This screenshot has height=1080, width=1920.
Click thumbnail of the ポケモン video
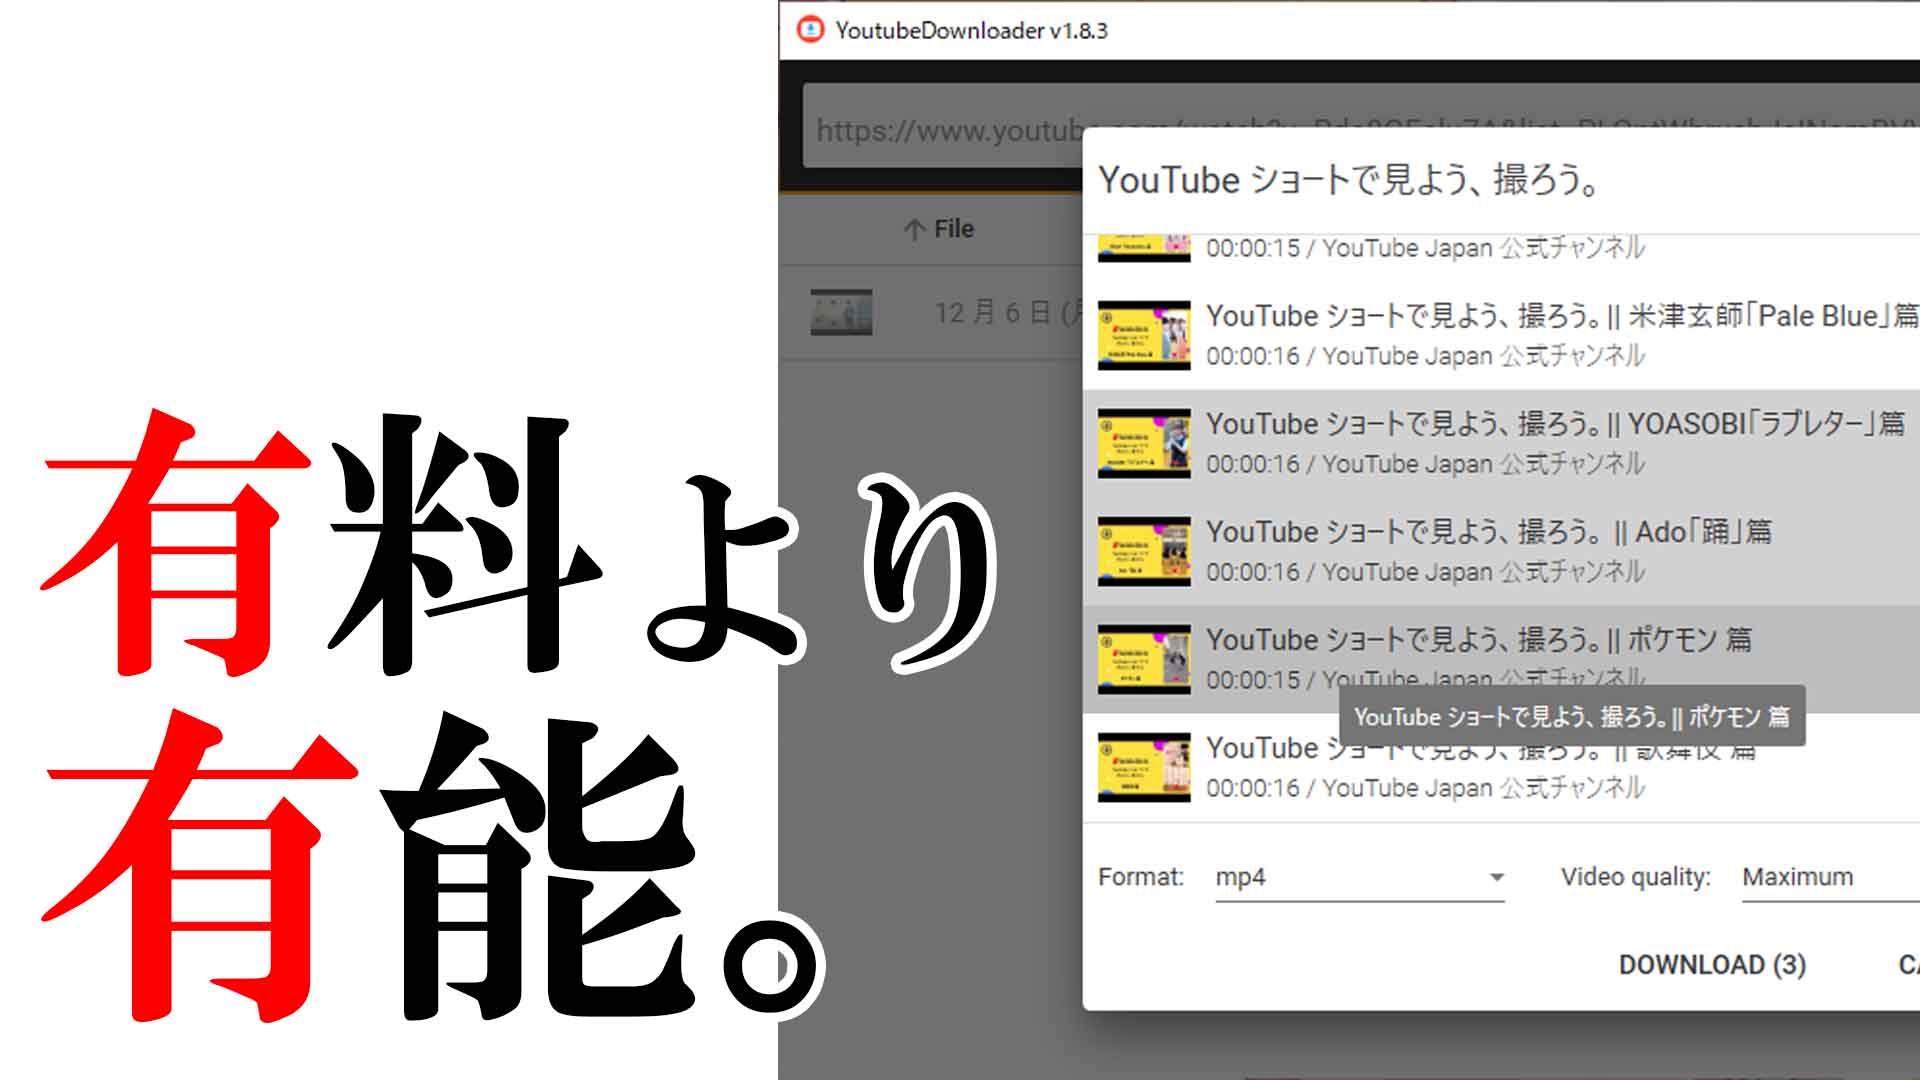click(1144, 659)
